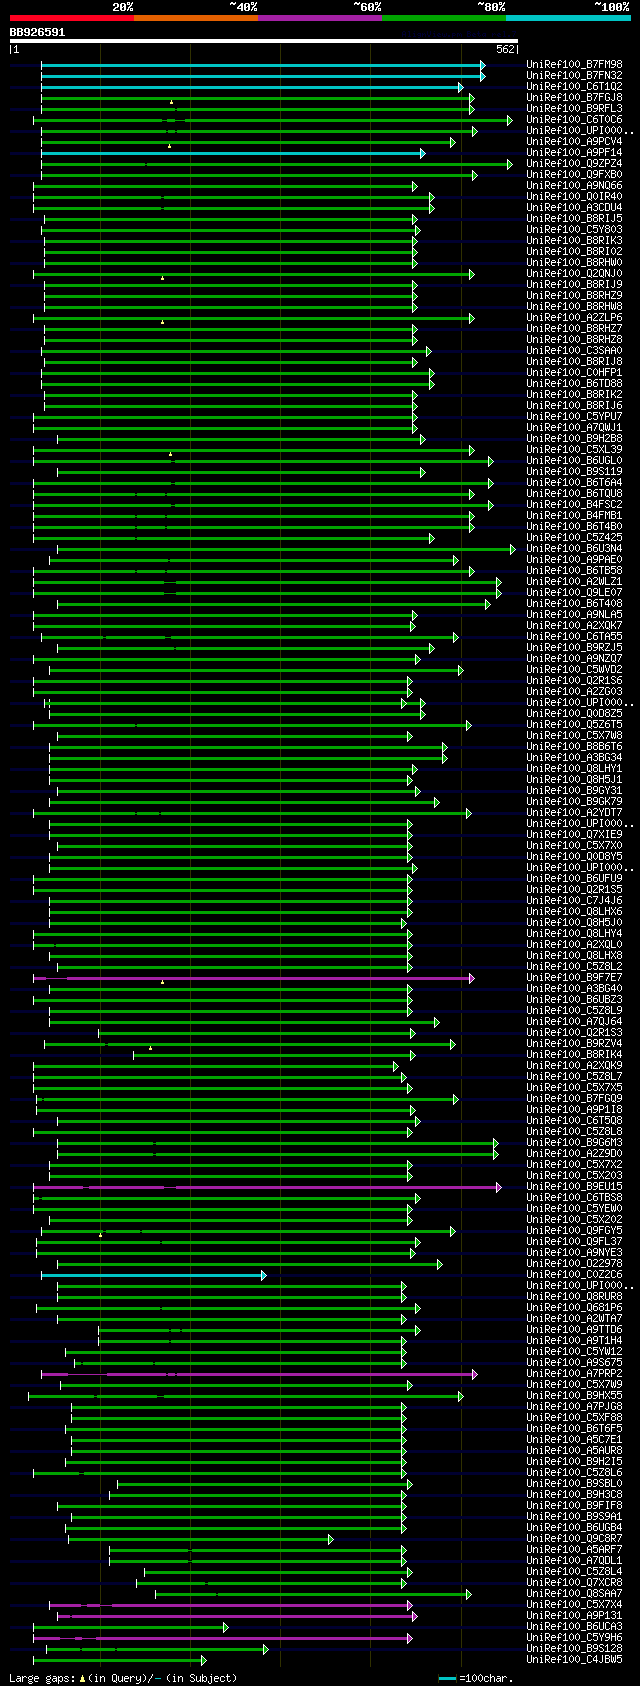The width and height of the screenshot is (640, 1686).
Task: Select UniRef100_B6UCA3 label
Action: (x=574, y=1627)
